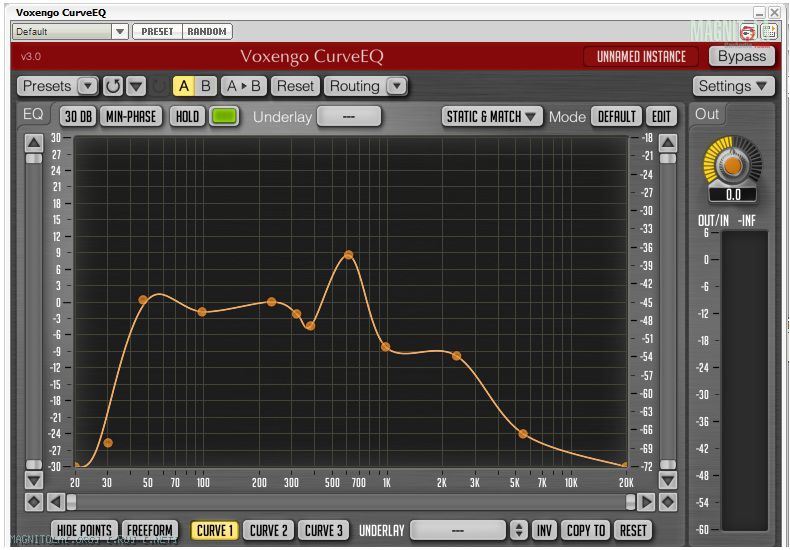Open the undo history dropdown arrow
The height and width of the screenshot is (550, 790).
click(136, 86)
